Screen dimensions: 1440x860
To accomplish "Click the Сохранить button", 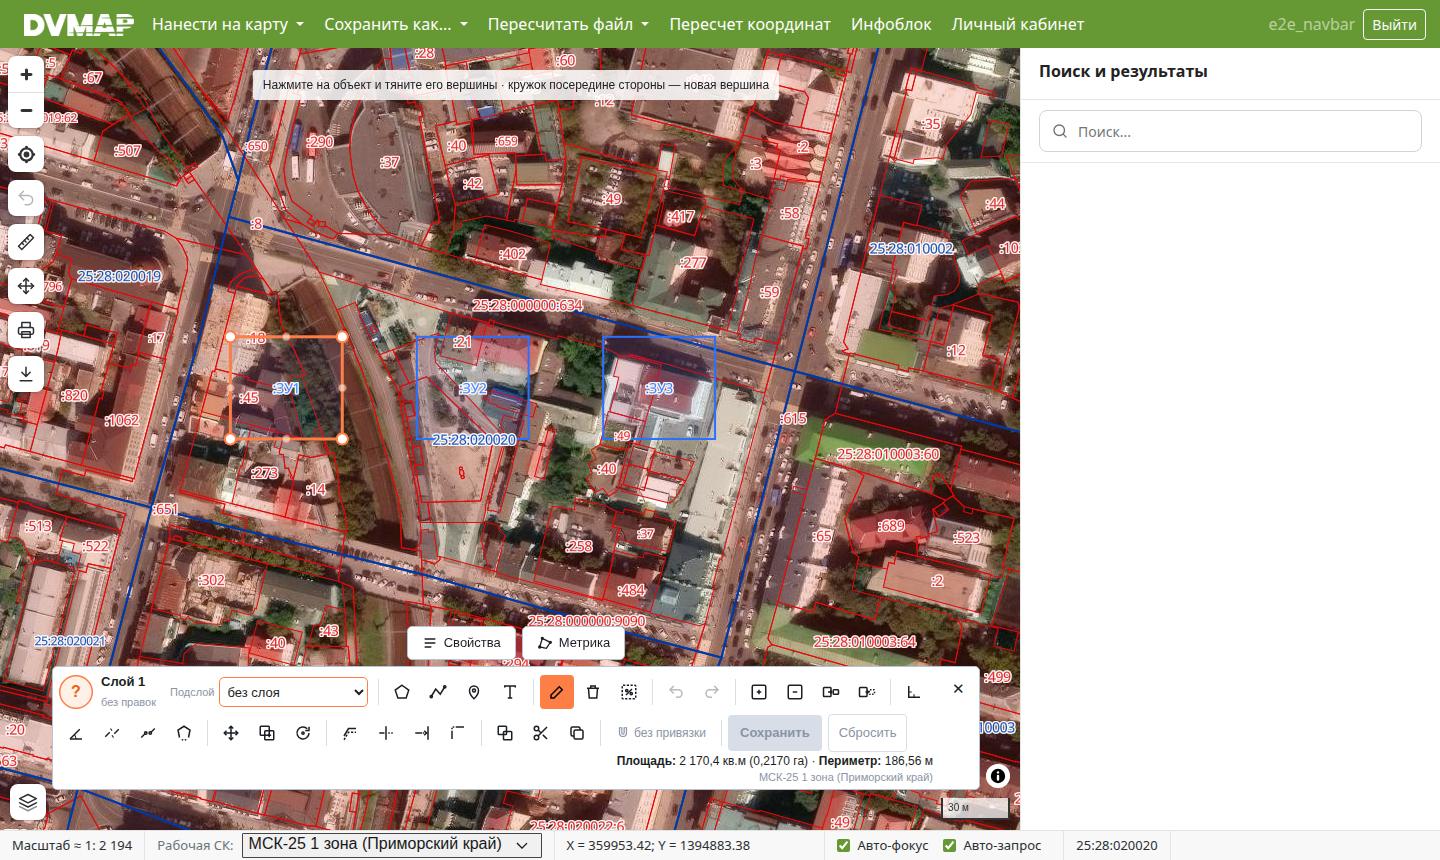I will (x=775, y=733).
